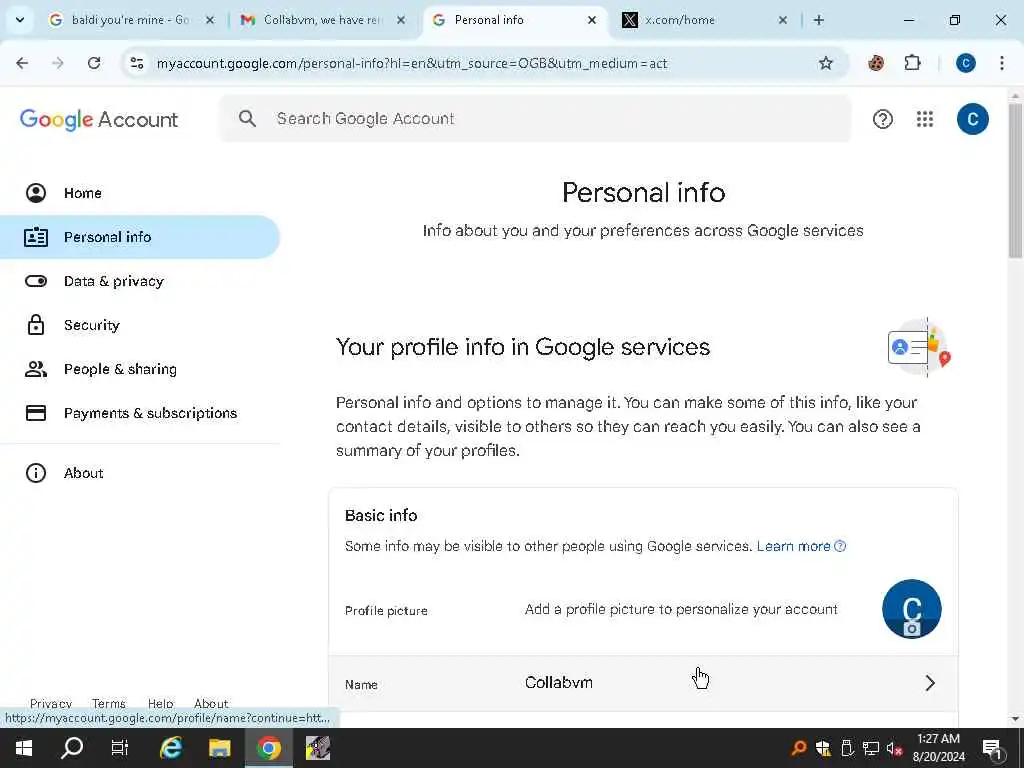Screen dimensions: 1024x768
Task: Close the Collabvm Gmail tab
Action: point(401,20)
